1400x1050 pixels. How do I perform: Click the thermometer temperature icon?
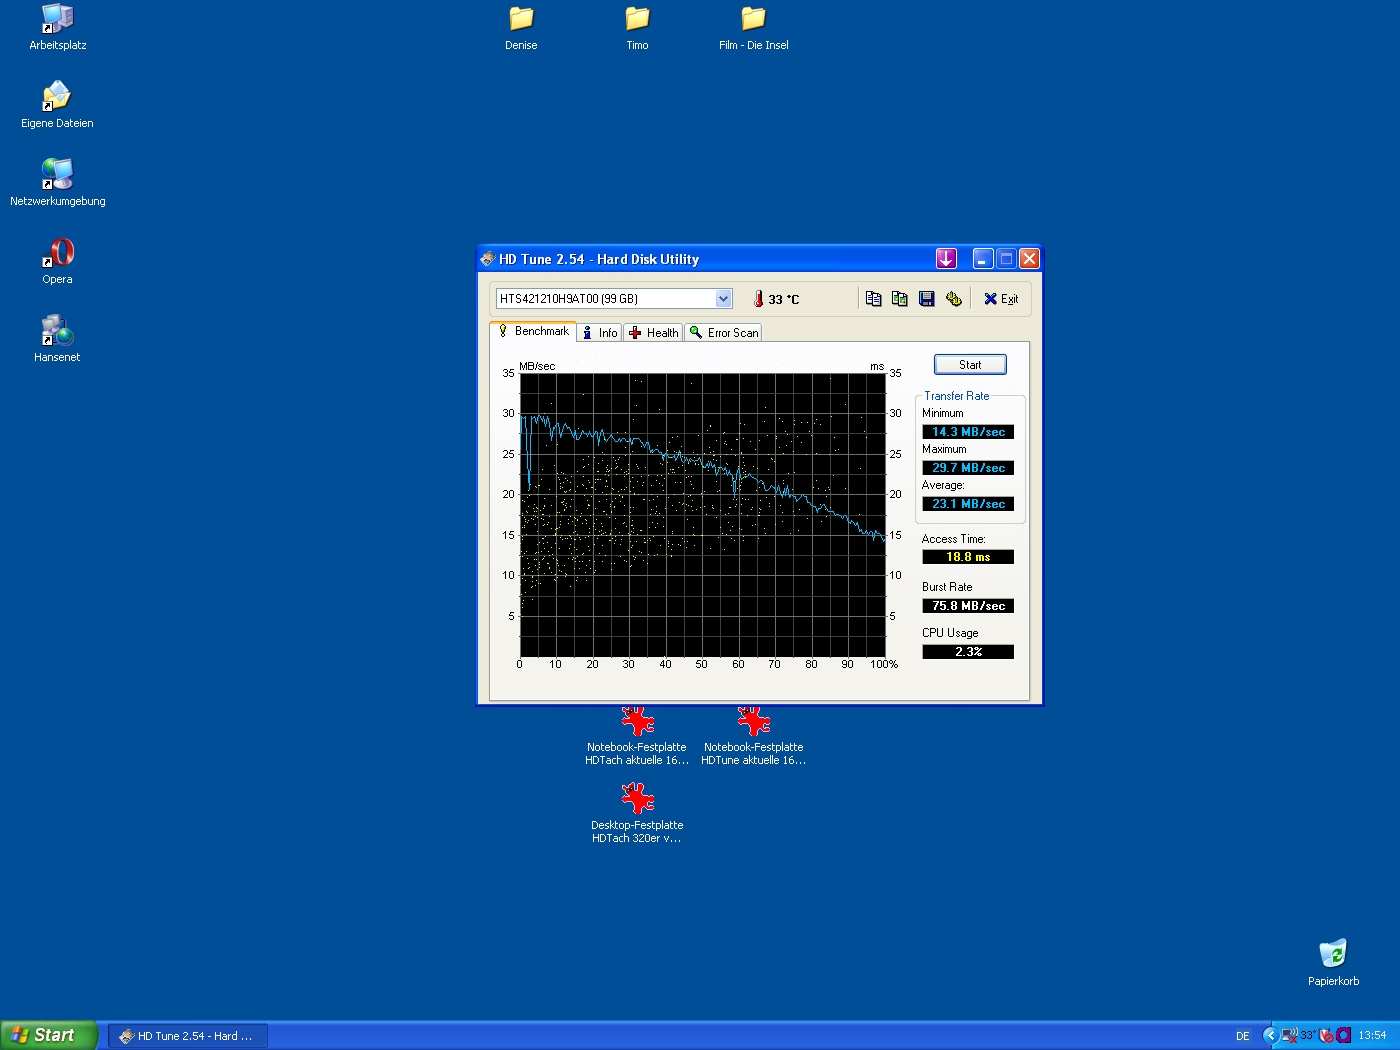(758, 299)
